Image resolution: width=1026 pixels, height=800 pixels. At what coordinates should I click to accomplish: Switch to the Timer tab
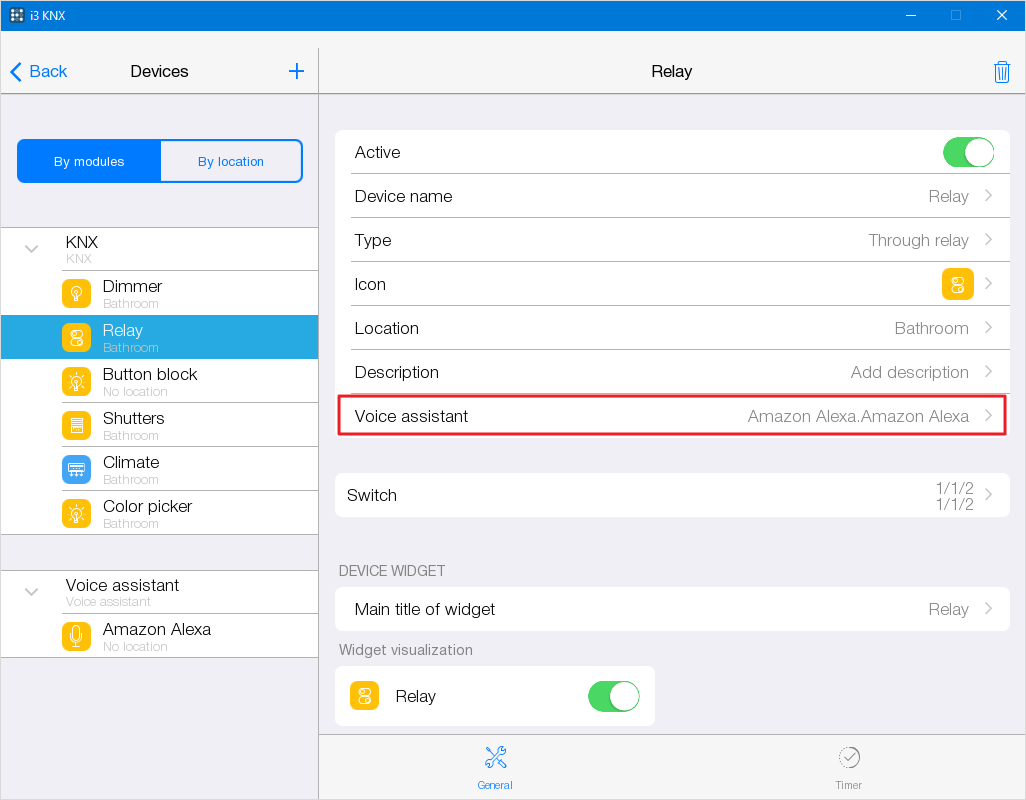pos(848,767)
